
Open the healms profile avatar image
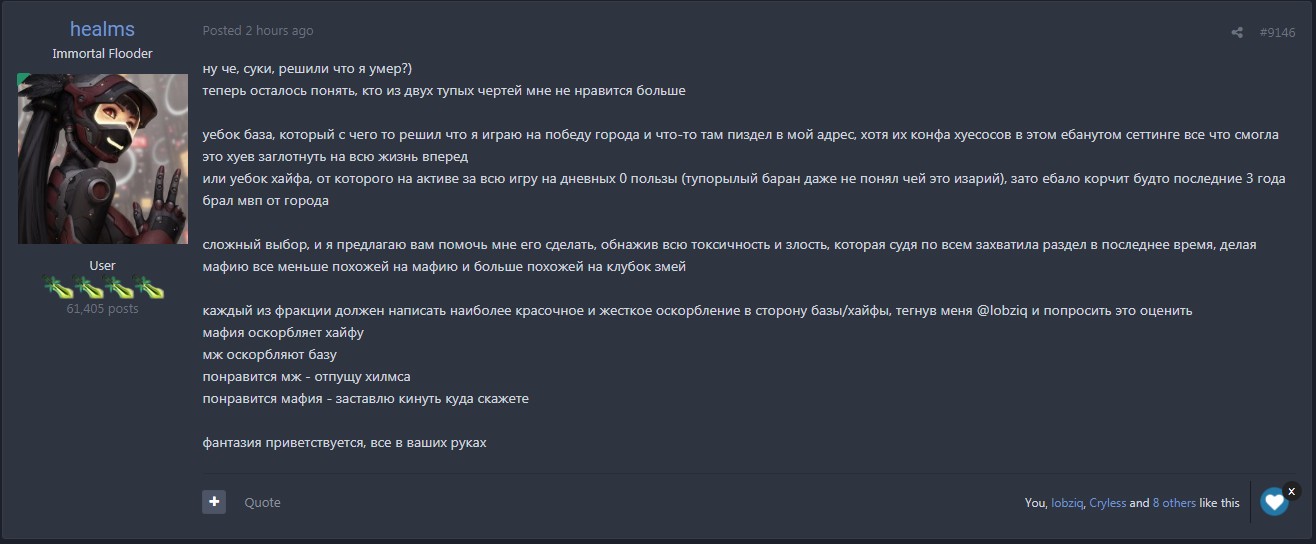pos(102,159)
